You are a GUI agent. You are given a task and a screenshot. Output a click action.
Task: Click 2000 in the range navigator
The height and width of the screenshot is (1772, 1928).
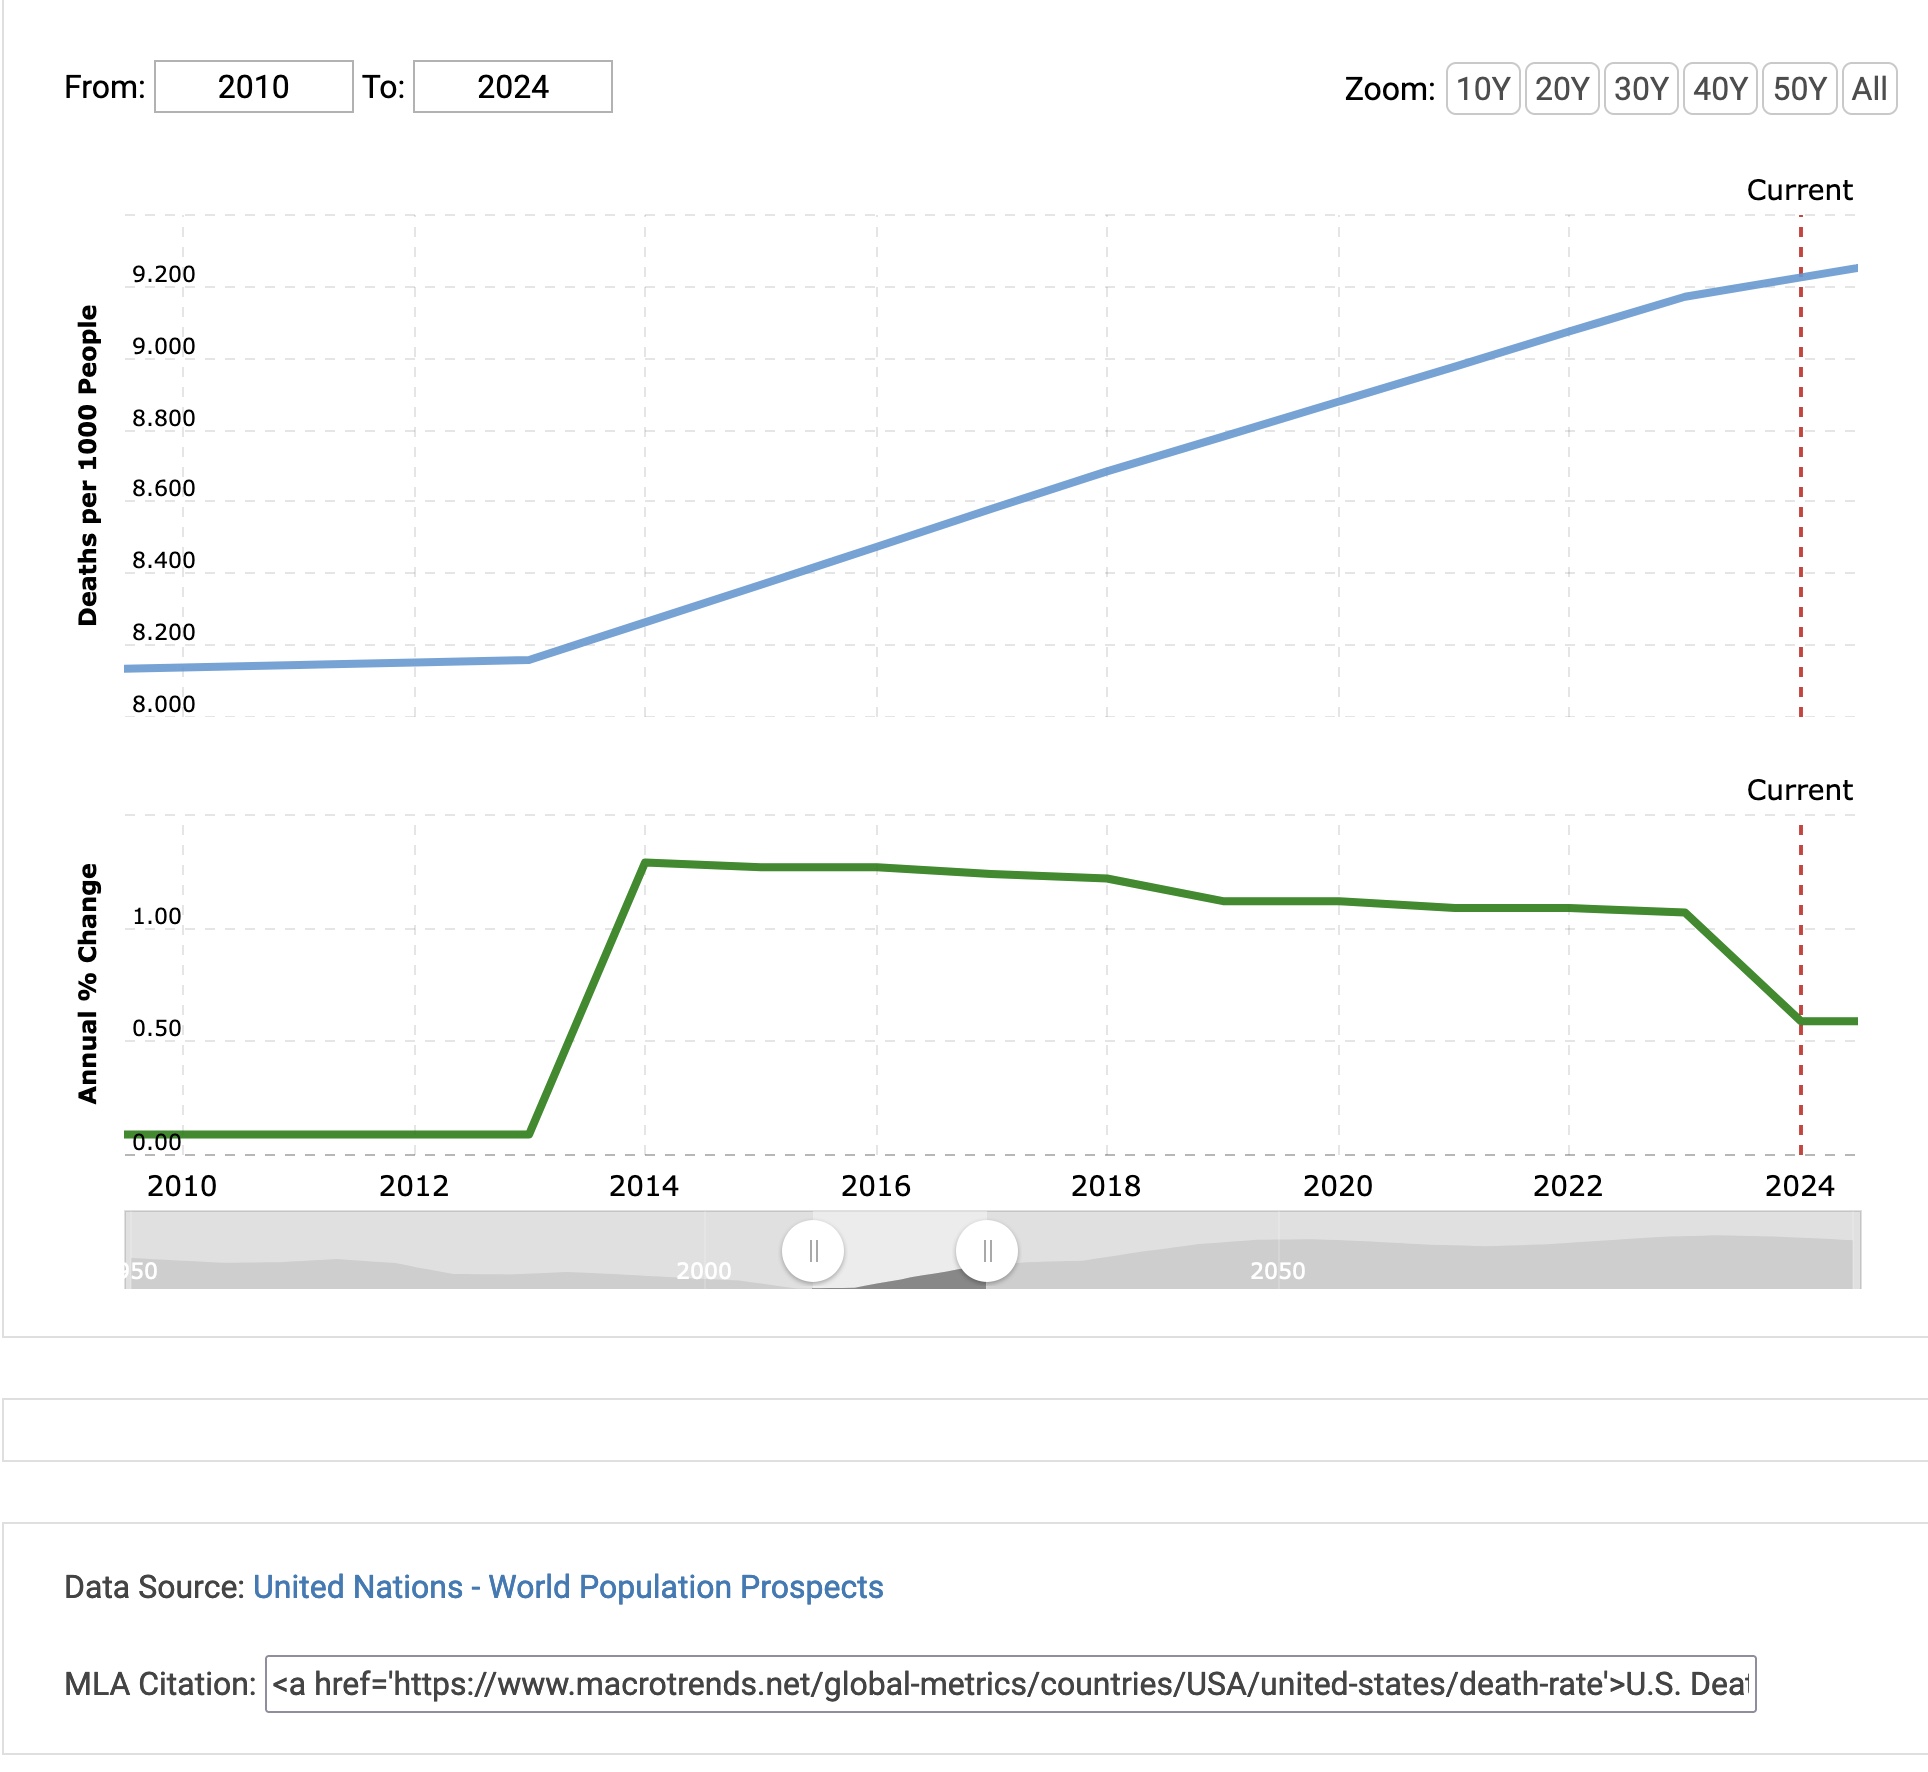[703, 1270]
